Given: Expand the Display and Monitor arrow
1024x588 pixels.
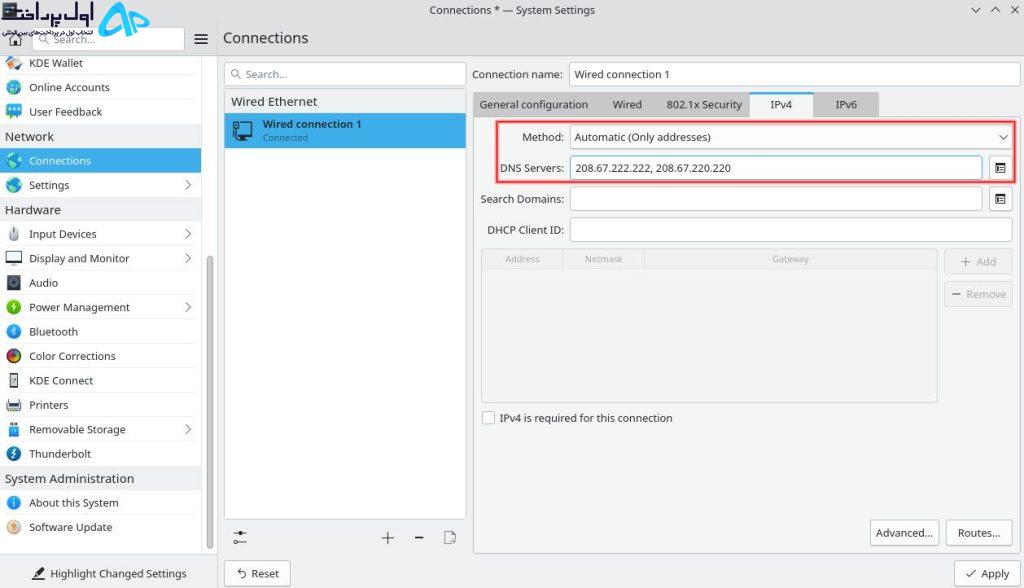Looking at the screenshot, I should pos(188,258).
